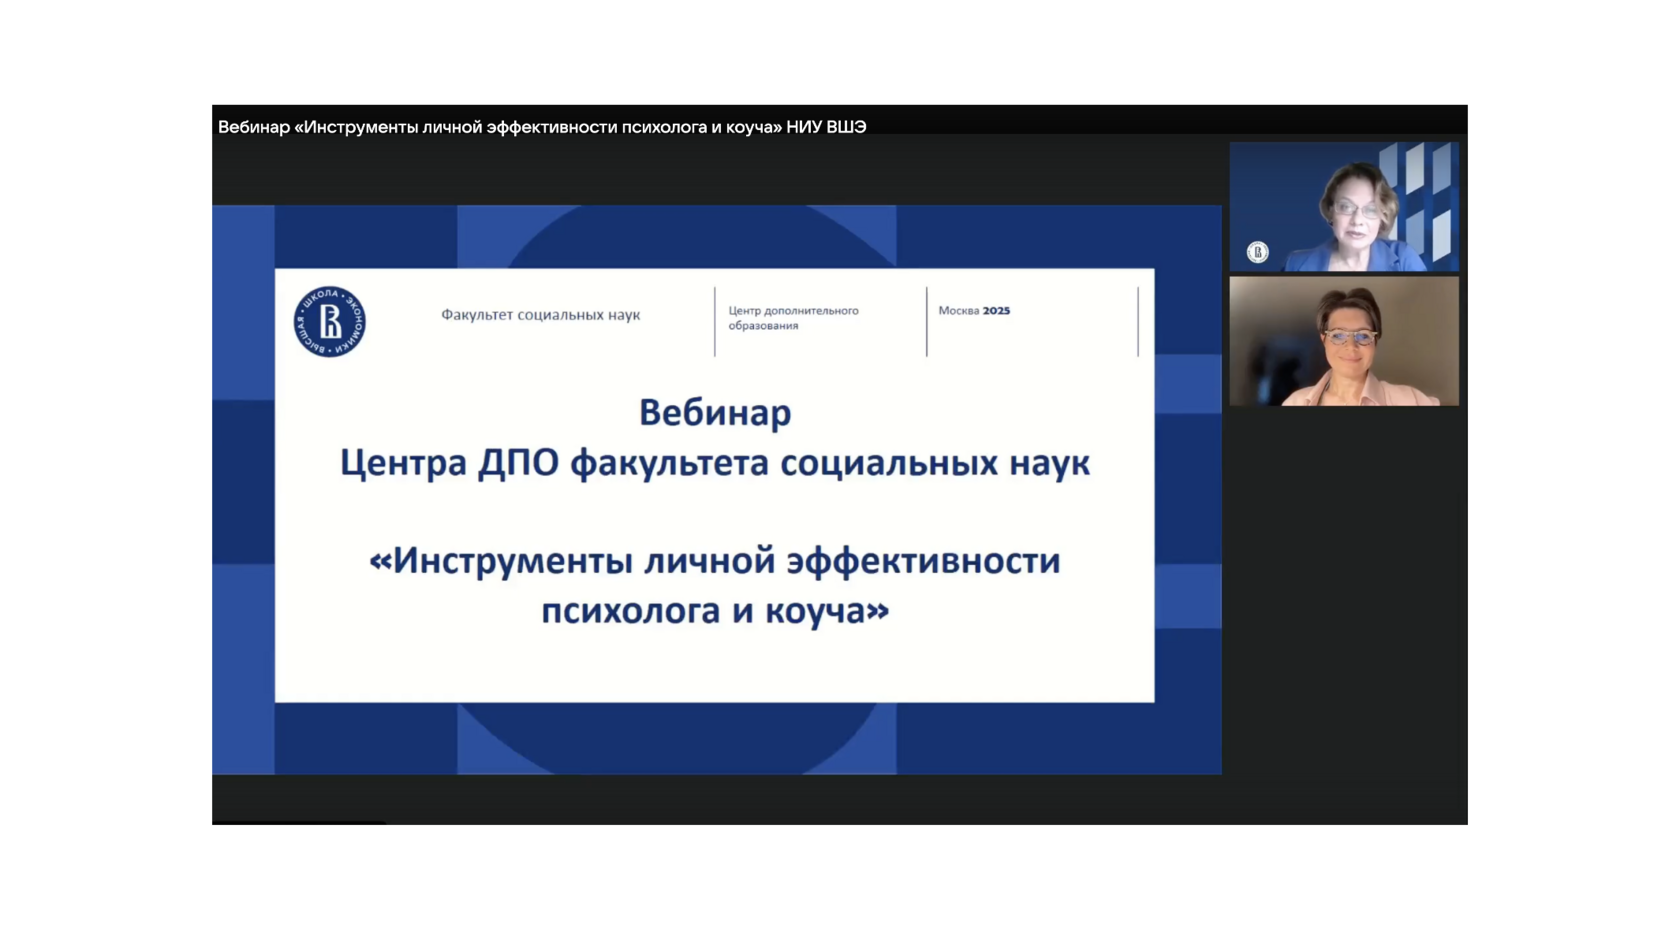Select the bottom webcam thumbnail showing the woman in pink
This screenshot has height=925, width=1680.
pyautogui.click(x=1343, y=341)
